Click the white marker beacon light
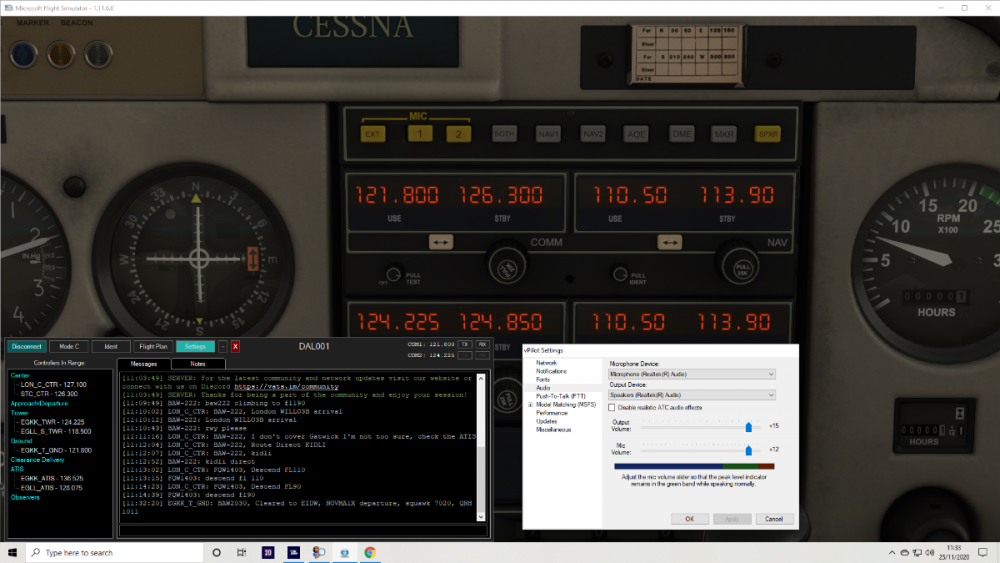The width and height of the screenshot is (1000, 563). 98,55
